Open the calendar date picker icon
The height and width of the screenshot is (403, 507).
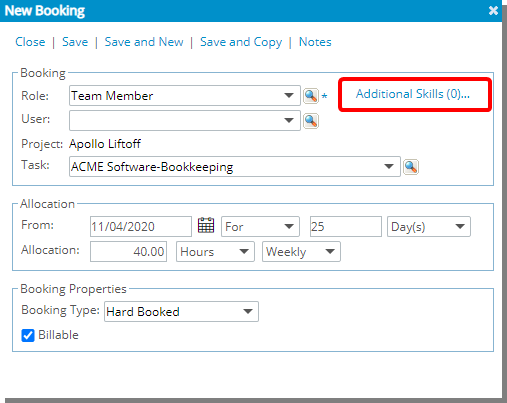click(x=206, y=226)
